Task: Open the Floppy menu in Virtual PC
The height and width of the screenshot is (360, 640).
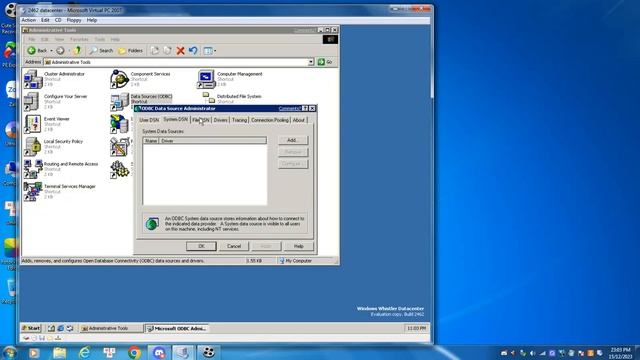Action: (74, 20)
